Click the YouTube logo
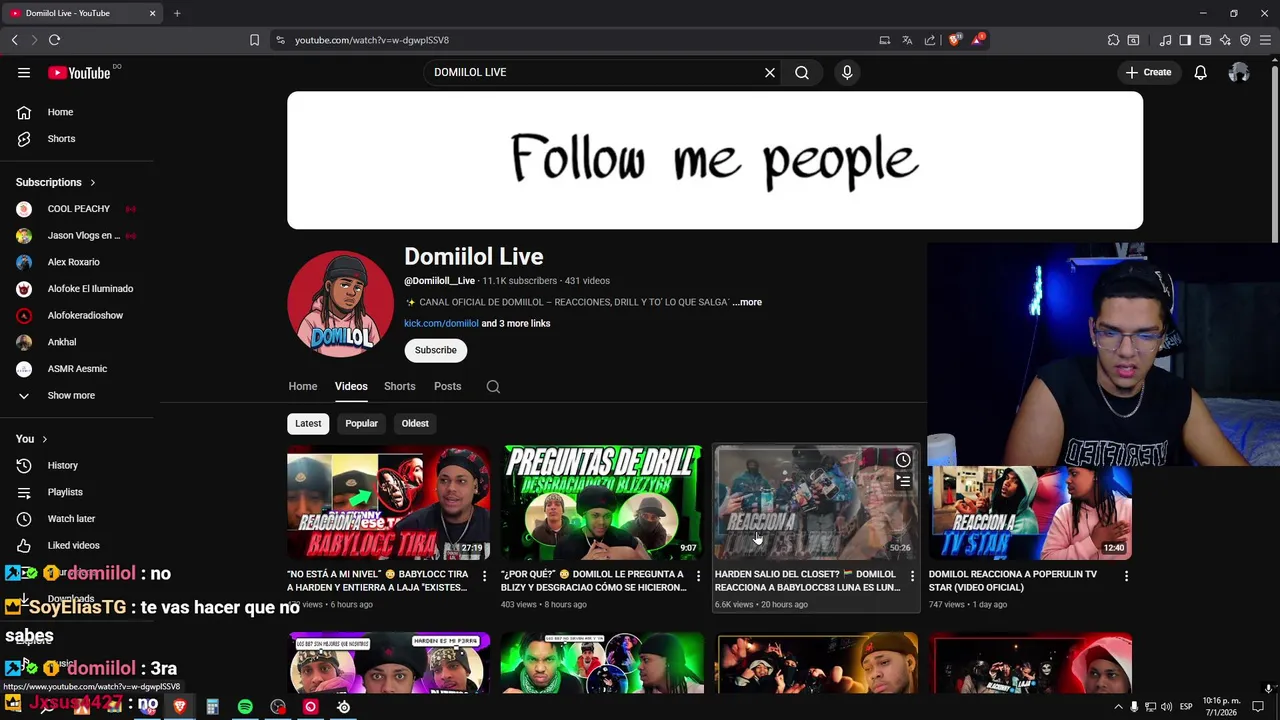The image size is (1280, 720). [79, 72]
